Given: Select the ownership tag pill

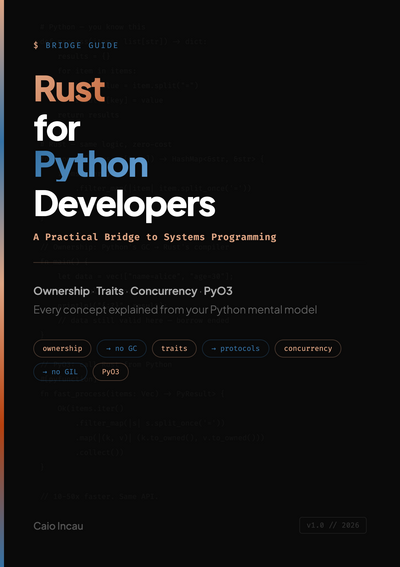Looking at the screenshot, I should pyautogui.click(x=62, y=348).
